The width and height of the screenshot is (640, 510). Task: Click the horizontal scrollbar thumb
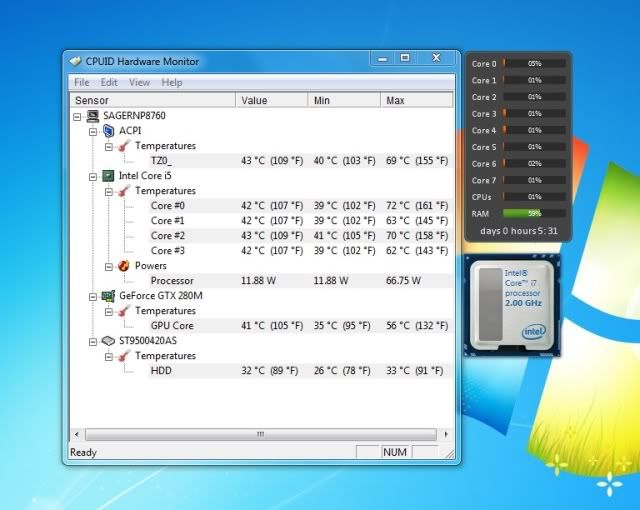(x=261, y=435)
